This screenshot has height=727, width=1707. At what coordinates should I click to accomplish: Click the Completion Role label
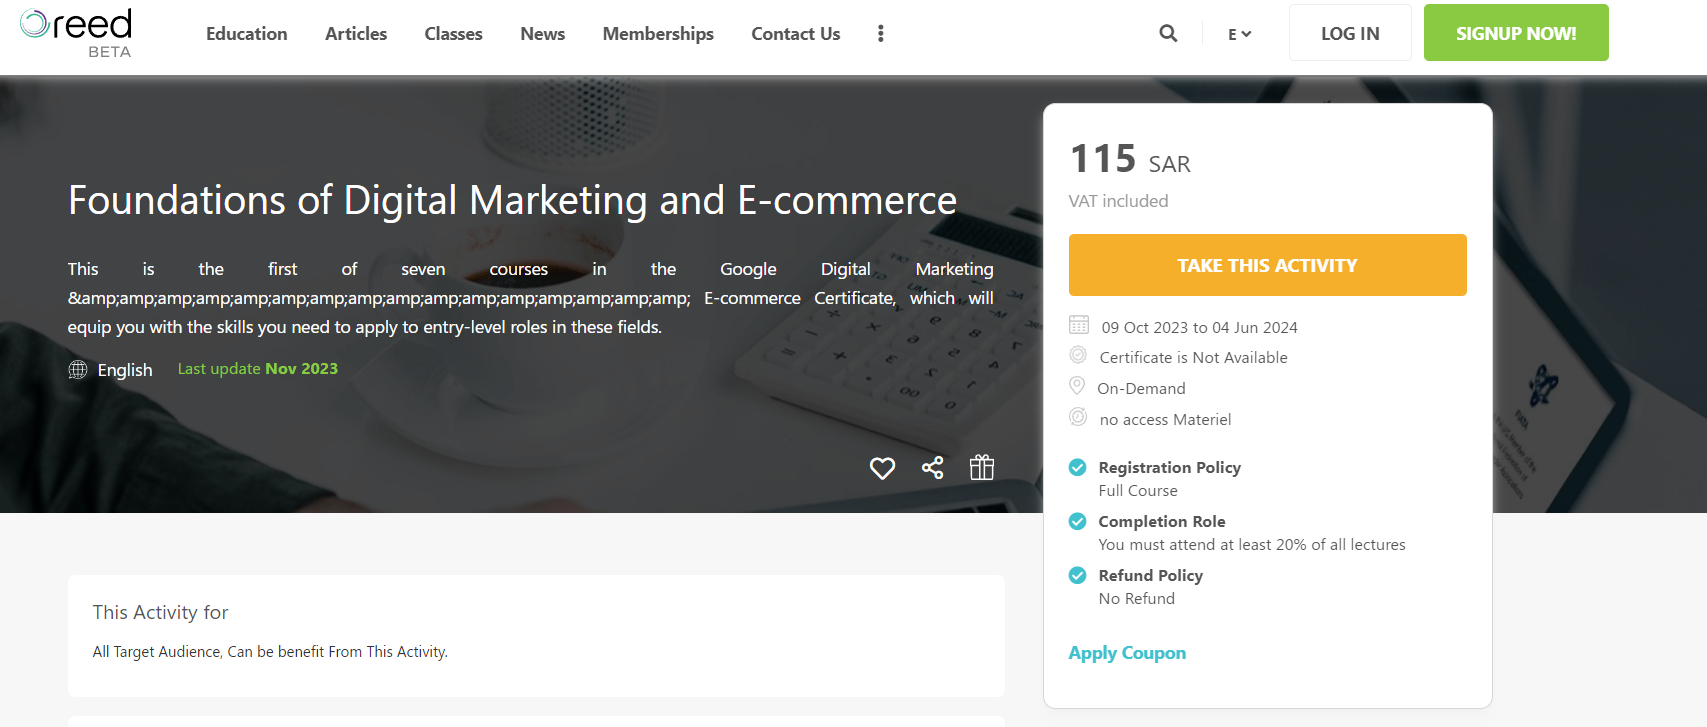coord(1162,521)
